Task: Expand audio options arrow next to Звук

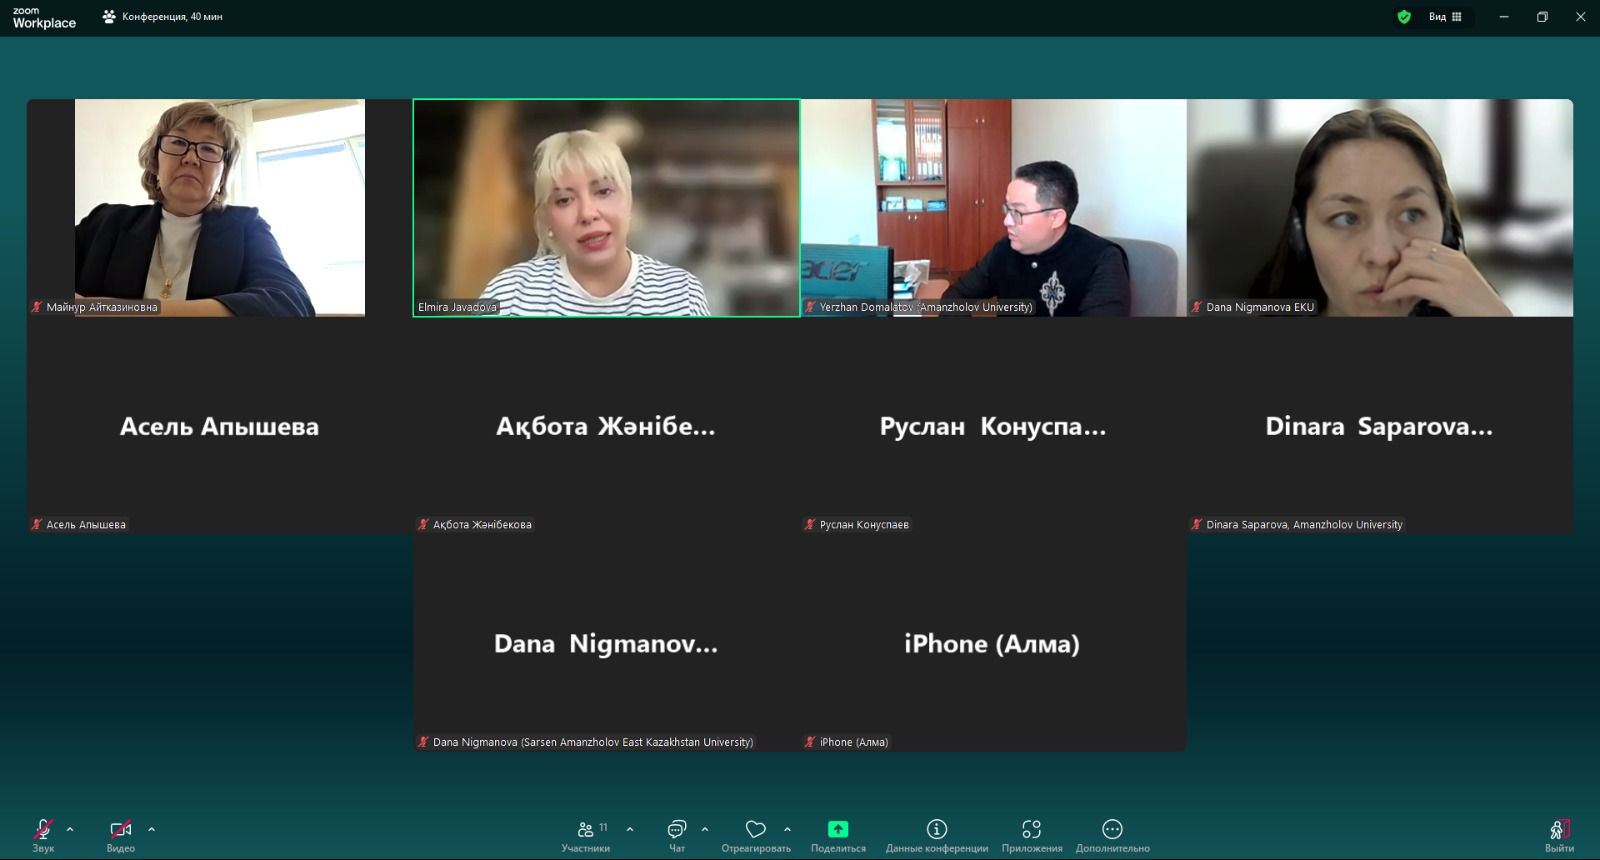Action: pos(70,829)
